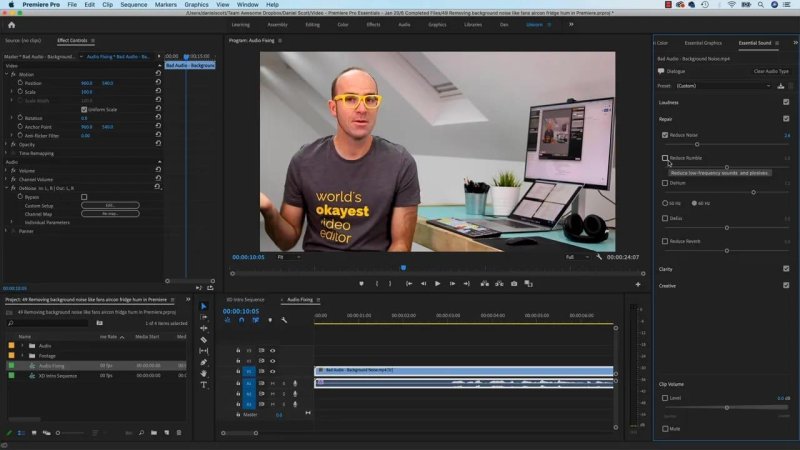This screenshot has height=450, width=800.
Task: Enable the DeHum checkbox
Action: pos(665,183)
